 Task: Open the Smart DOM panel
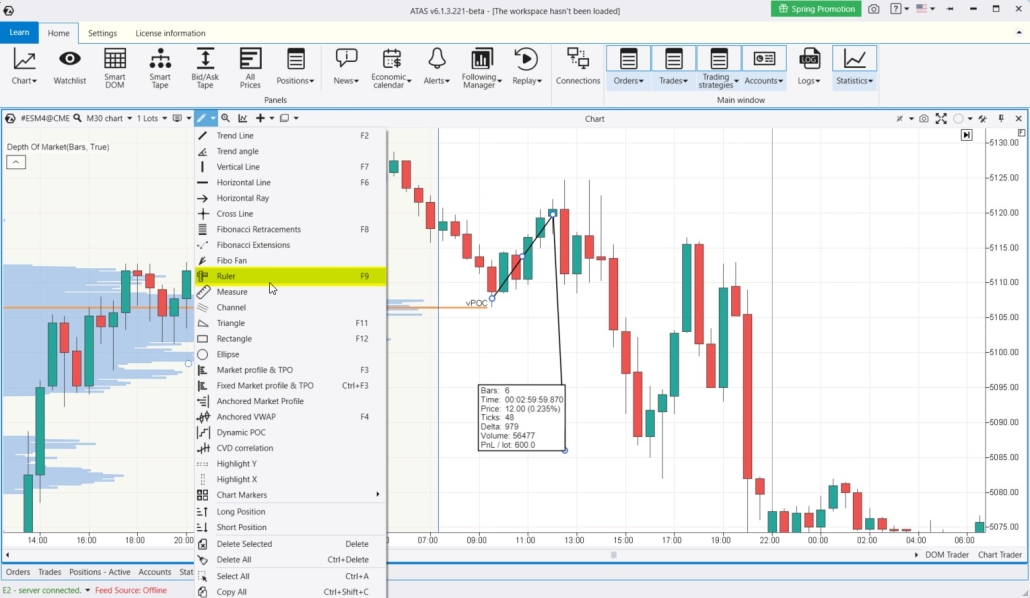(x=115, y=67)
